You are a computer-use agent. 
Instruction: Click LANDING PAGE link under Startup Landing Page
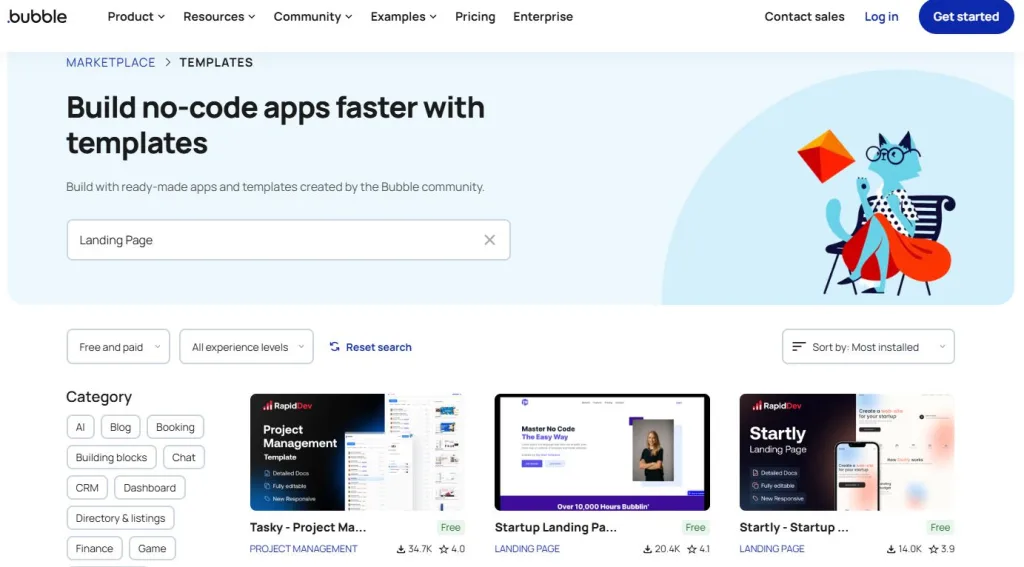point(527,549)
